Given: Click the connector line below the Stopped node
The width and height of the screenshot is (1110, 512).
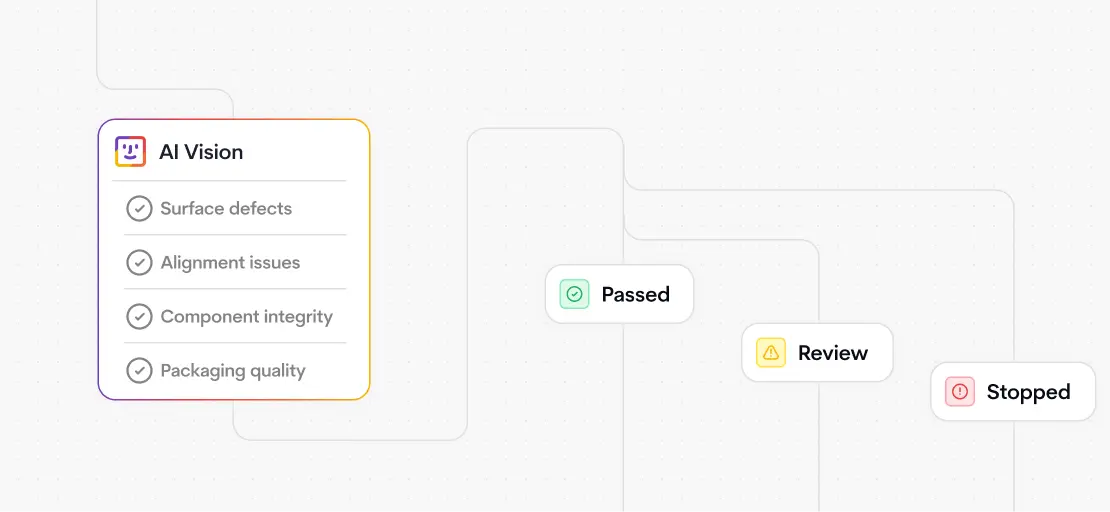Looking at the screenshot, I should [1014, 470].
